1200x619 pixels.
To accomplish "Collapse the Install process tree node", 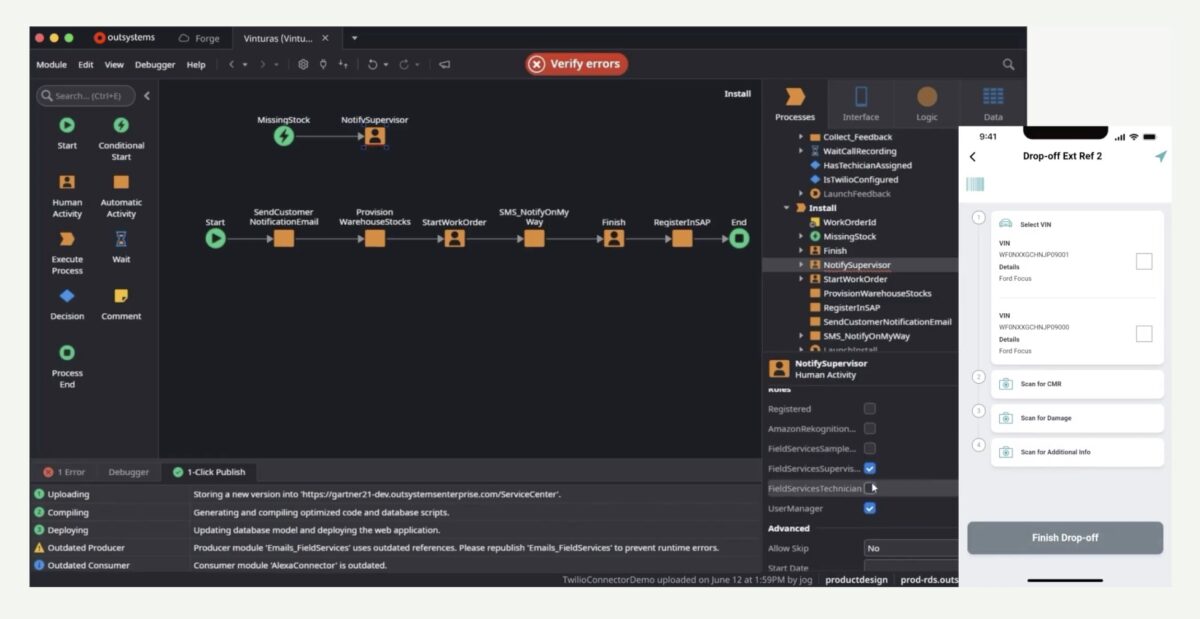I will (787, 208).
